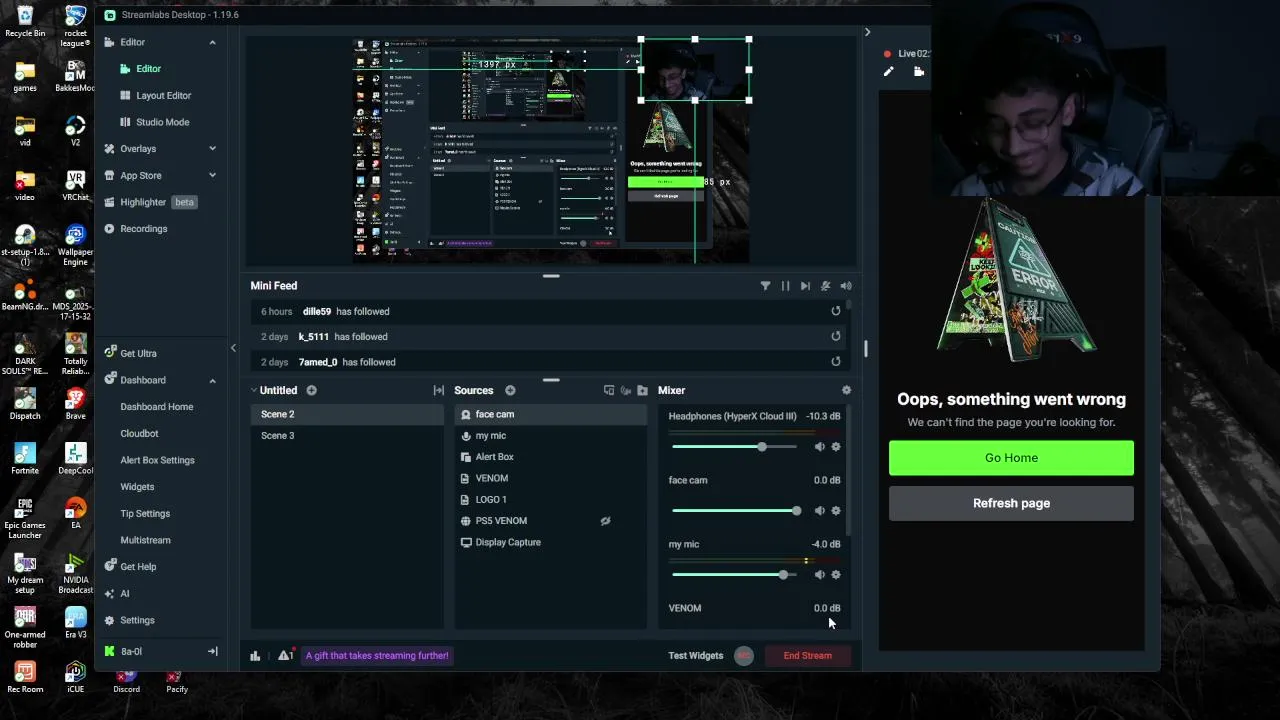Add a source folder
The height and width of the screenshot is (720, 1280).
pos(642,390)
